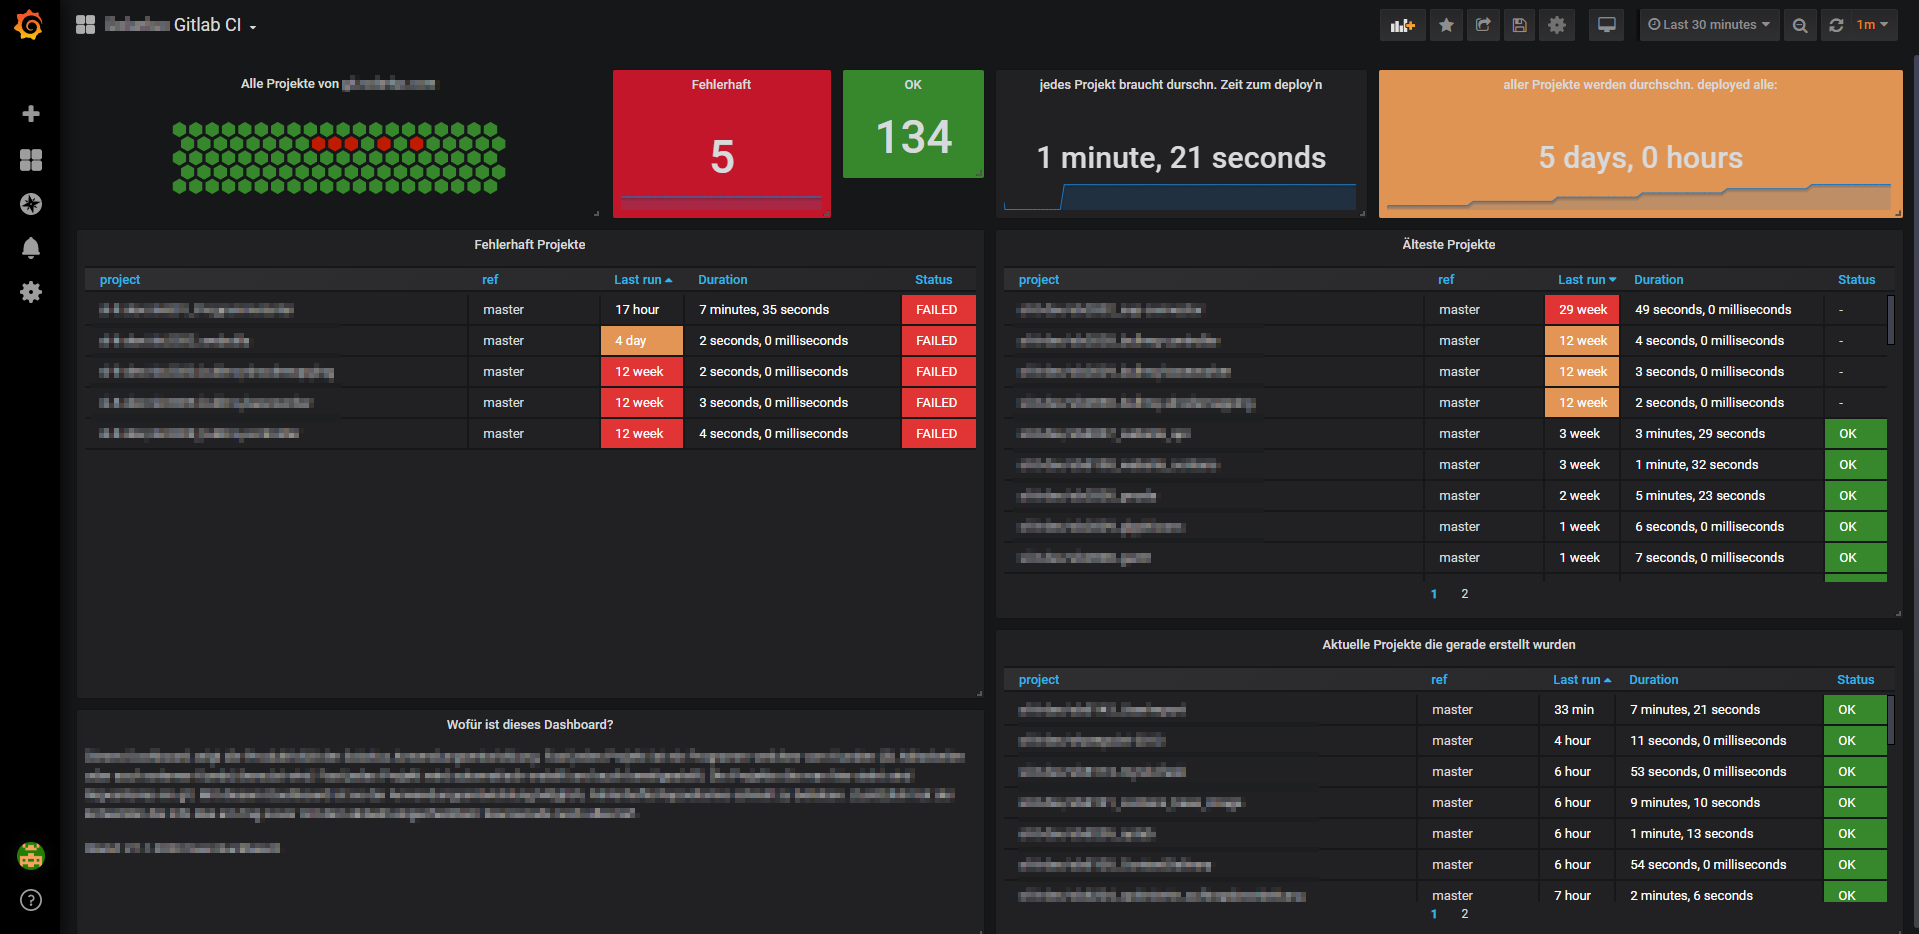Screen dimensions: 1919x934
Task: Open the help menu at sidebar bottom
Action: tap(30, 900)
